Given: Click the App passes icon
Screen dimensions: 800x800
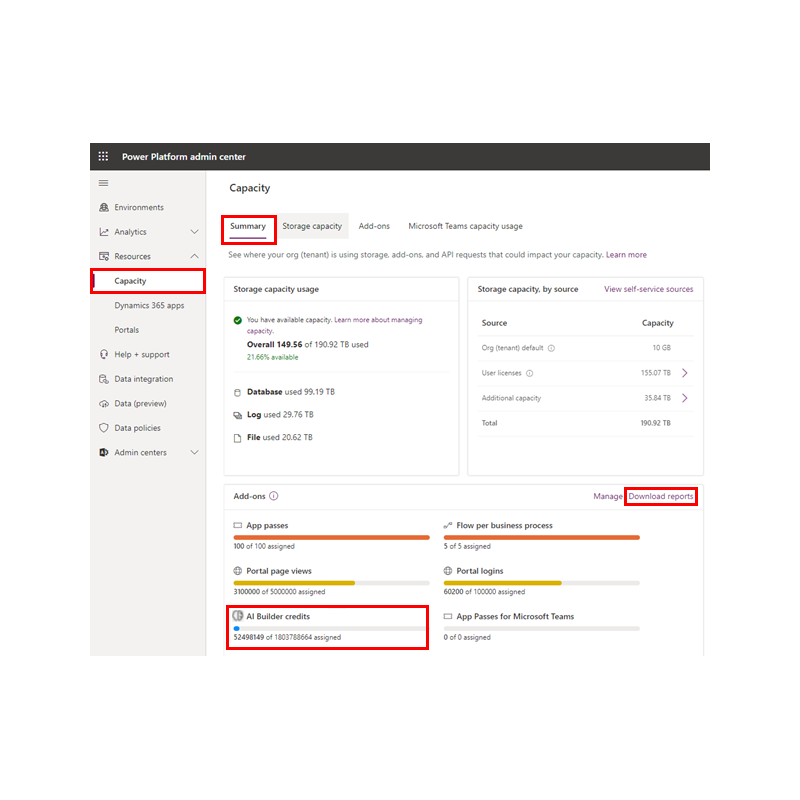Looking at the screenshot, I should pos(238,525).
